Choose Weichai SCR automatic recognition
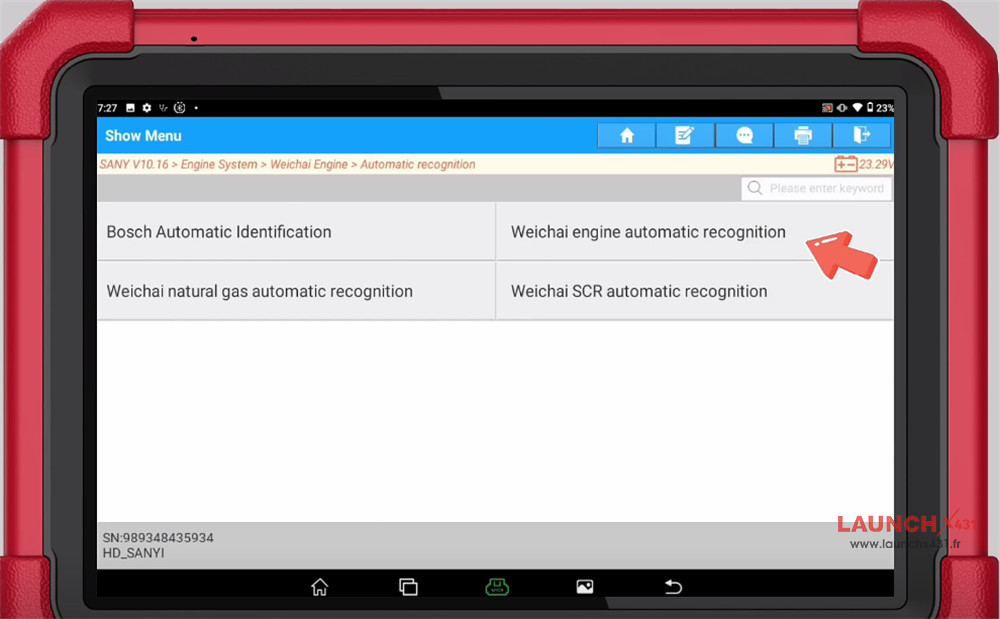 point(639,291)
